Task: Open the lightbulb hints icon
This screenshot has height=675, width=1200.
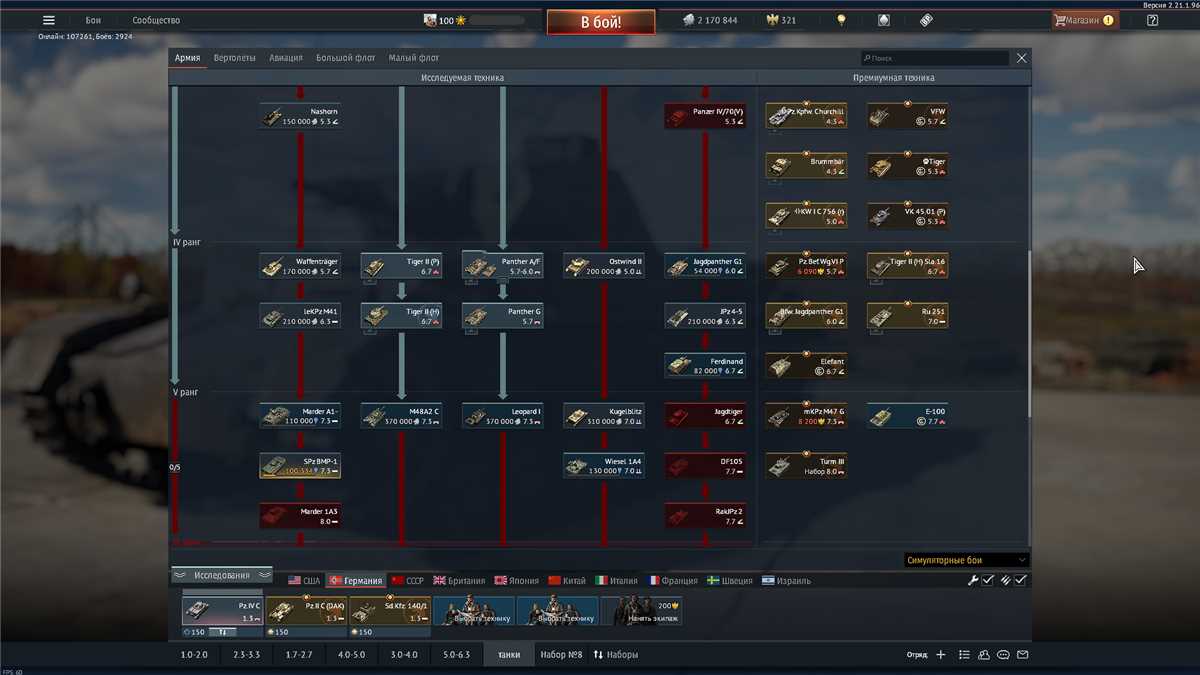Action: point(842,20)
